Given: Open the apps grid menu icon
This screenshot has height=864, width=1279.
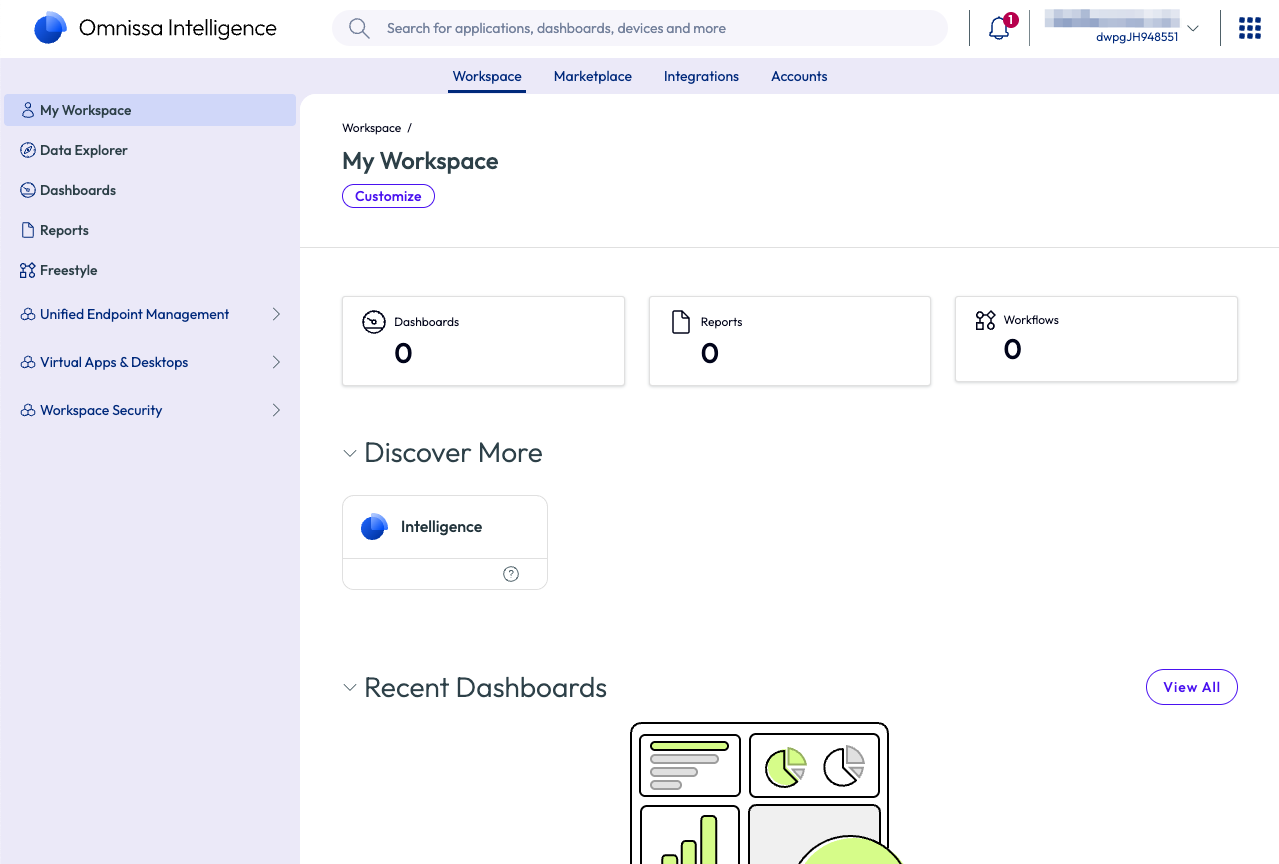Looking at the screenshot, I should point(1249,28).
